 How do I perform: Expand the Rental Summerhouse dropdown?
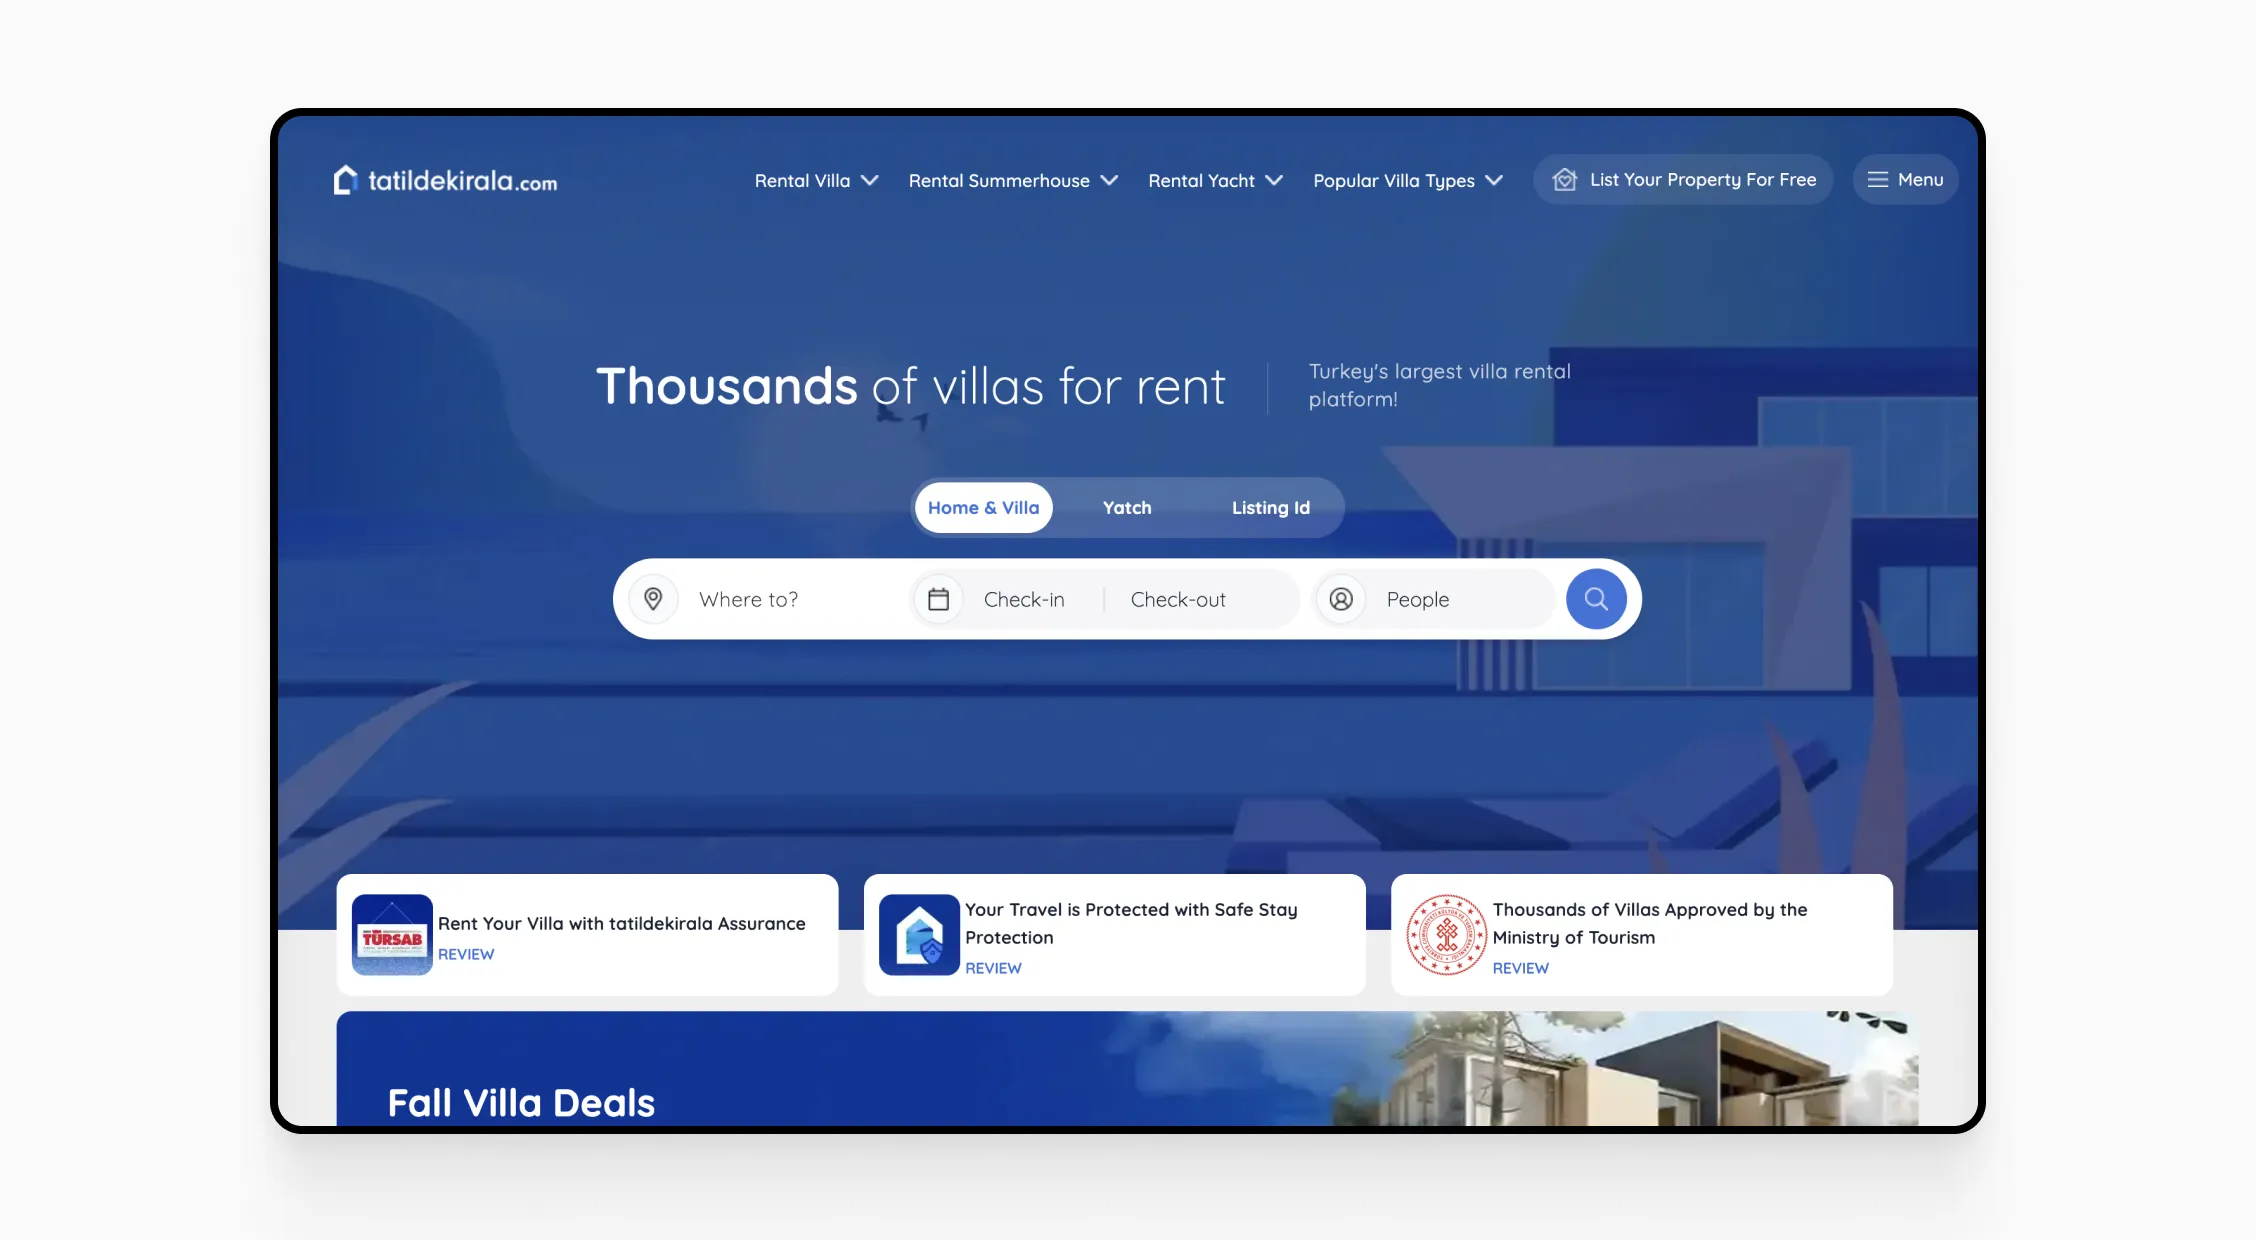point(1013,181)
